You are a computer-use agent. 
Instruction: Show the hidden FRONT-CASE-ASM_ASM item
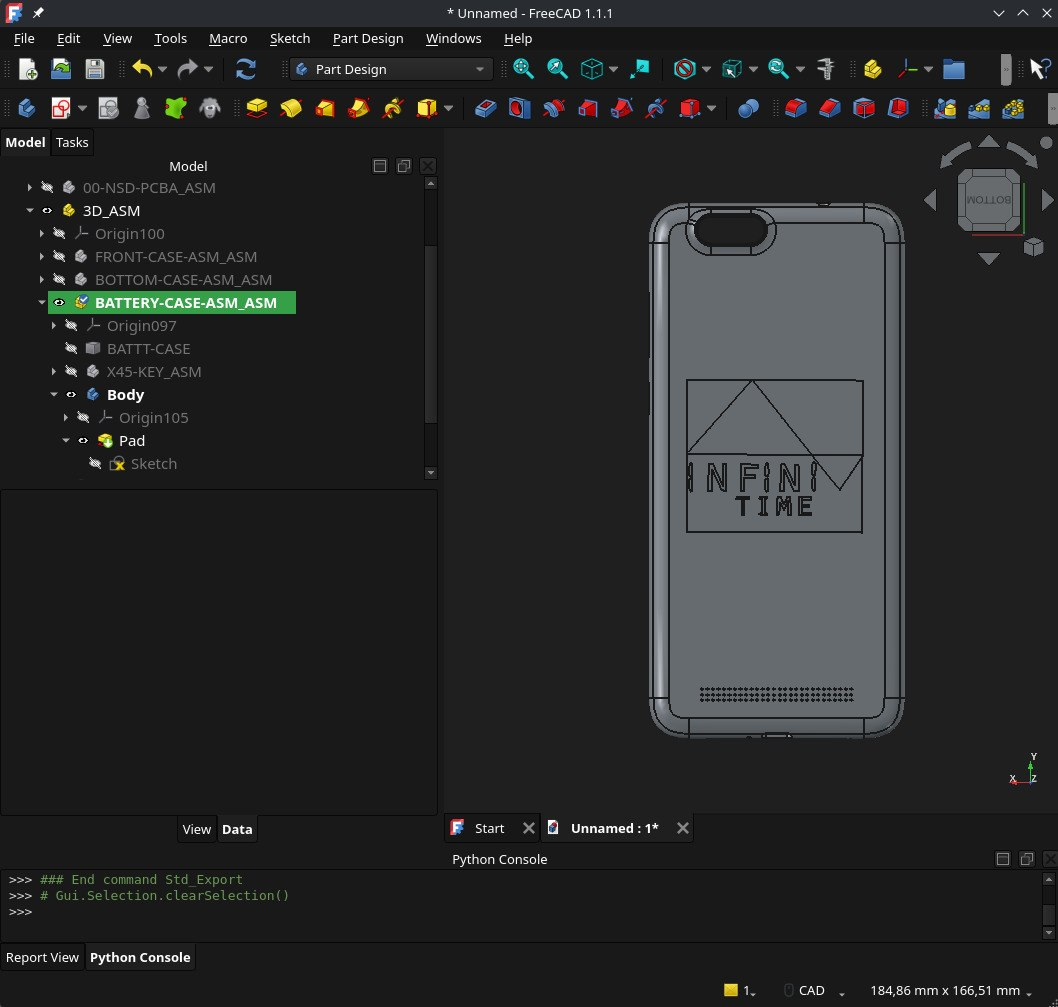pos(59,256)
